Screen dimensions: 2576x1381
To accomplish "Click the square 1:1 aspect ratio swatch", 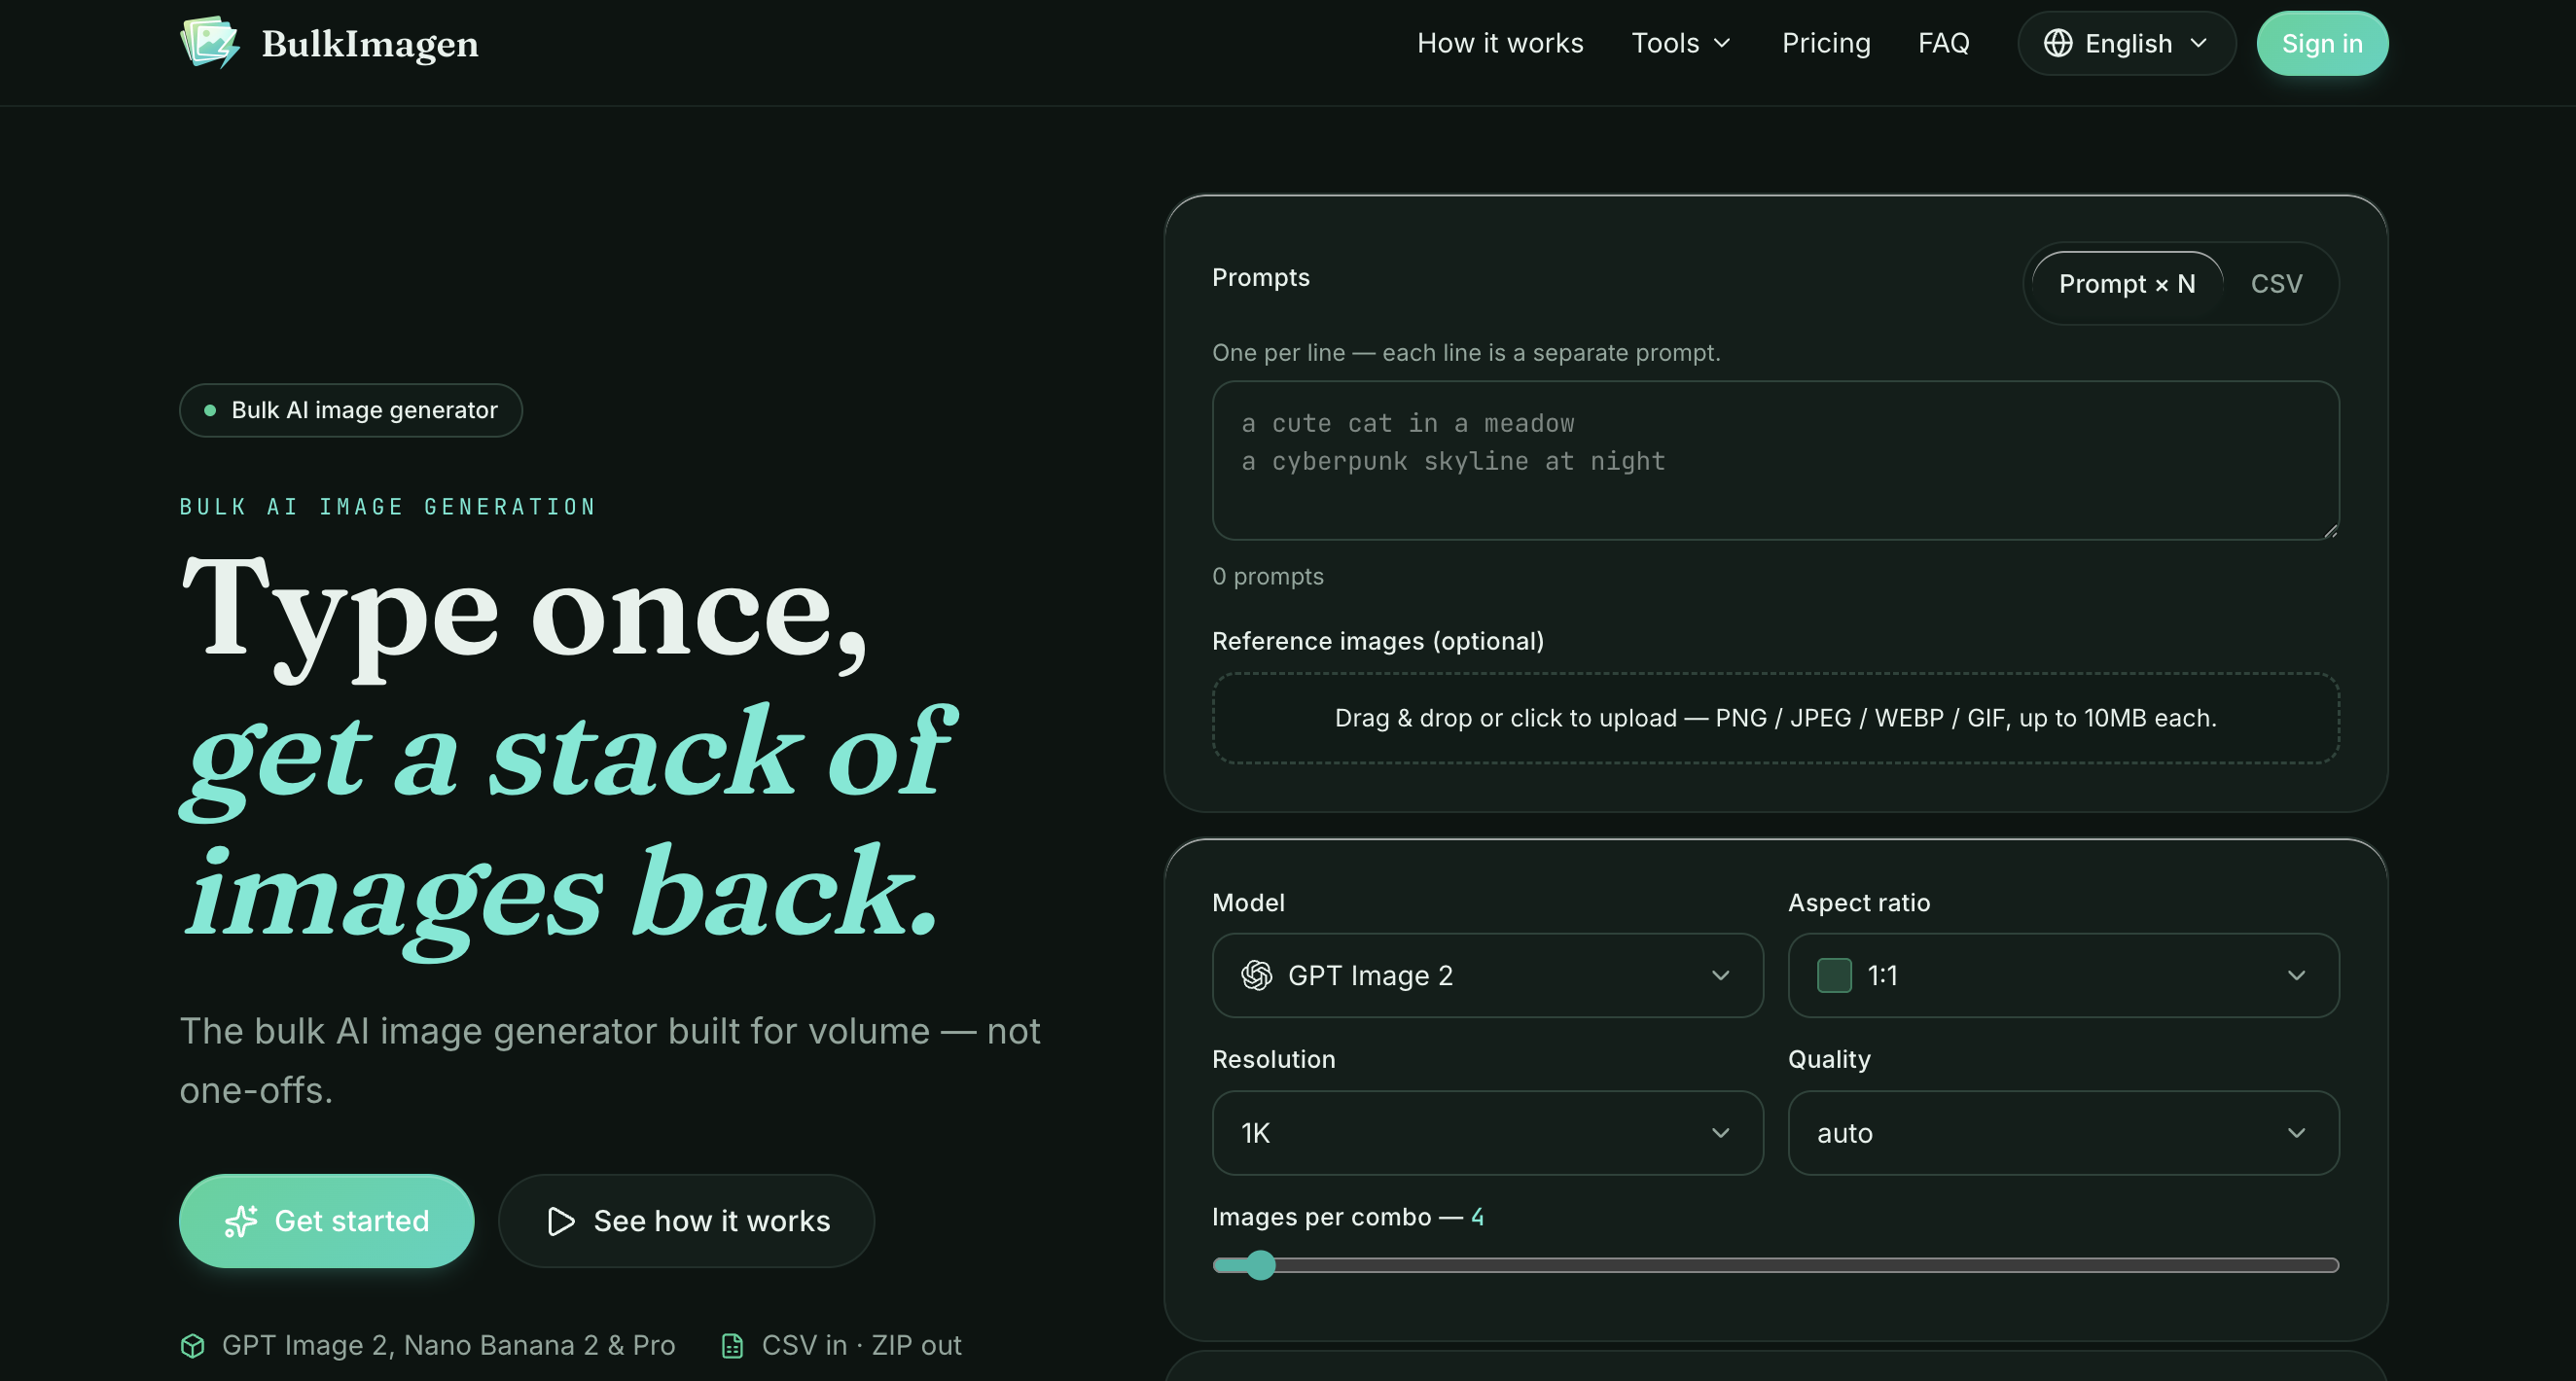I will click(x=1833, y=975).
